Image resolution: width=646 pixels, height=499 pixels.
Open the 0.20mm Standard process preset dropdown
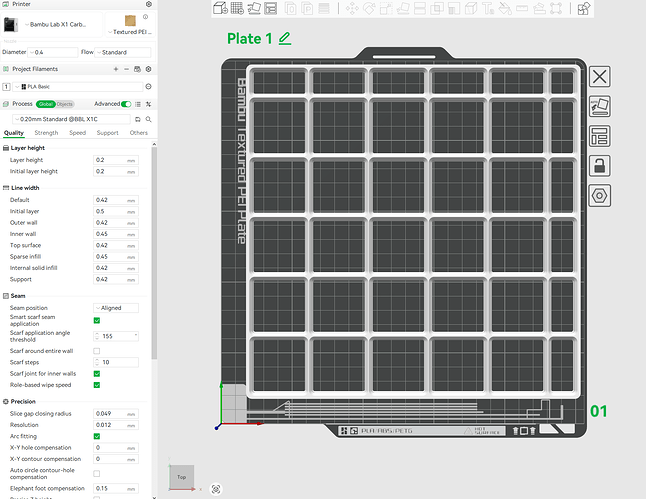click(x=72, y=119)
